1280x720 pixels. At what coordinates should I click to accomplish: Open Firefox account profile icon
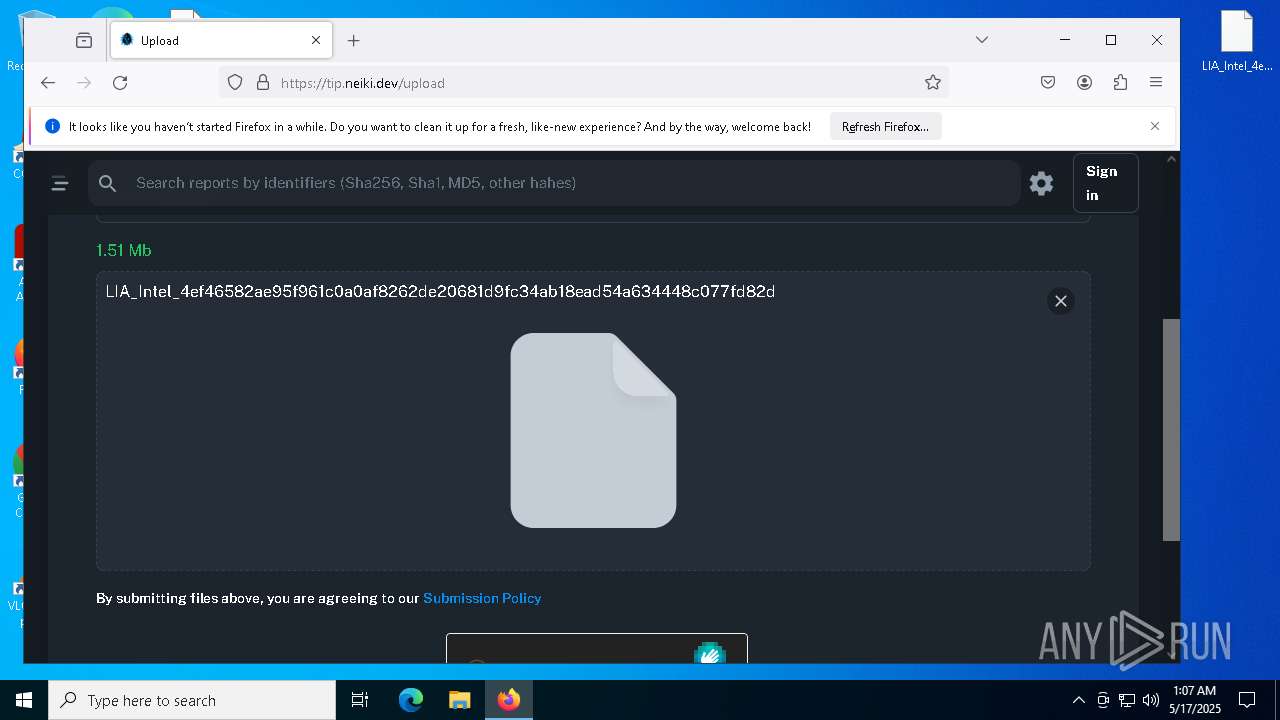click(x=1084, y=83)
